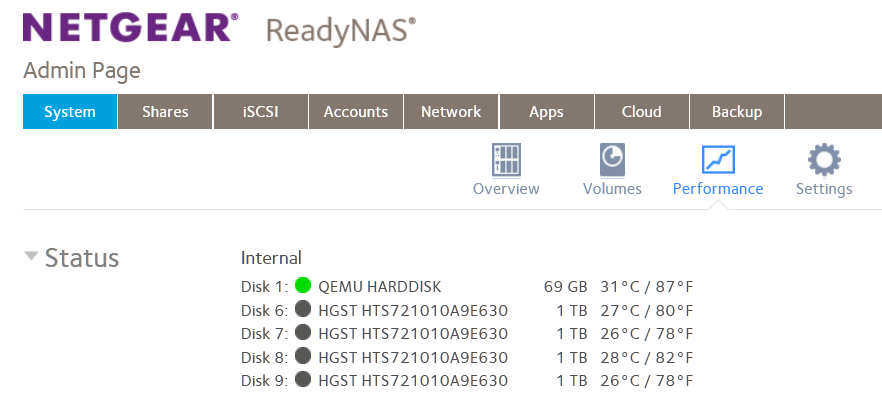The height and width of the screenshot is (417, 882).
Task: Click the gray status dot for Disk 6
Action: point(304,310)
